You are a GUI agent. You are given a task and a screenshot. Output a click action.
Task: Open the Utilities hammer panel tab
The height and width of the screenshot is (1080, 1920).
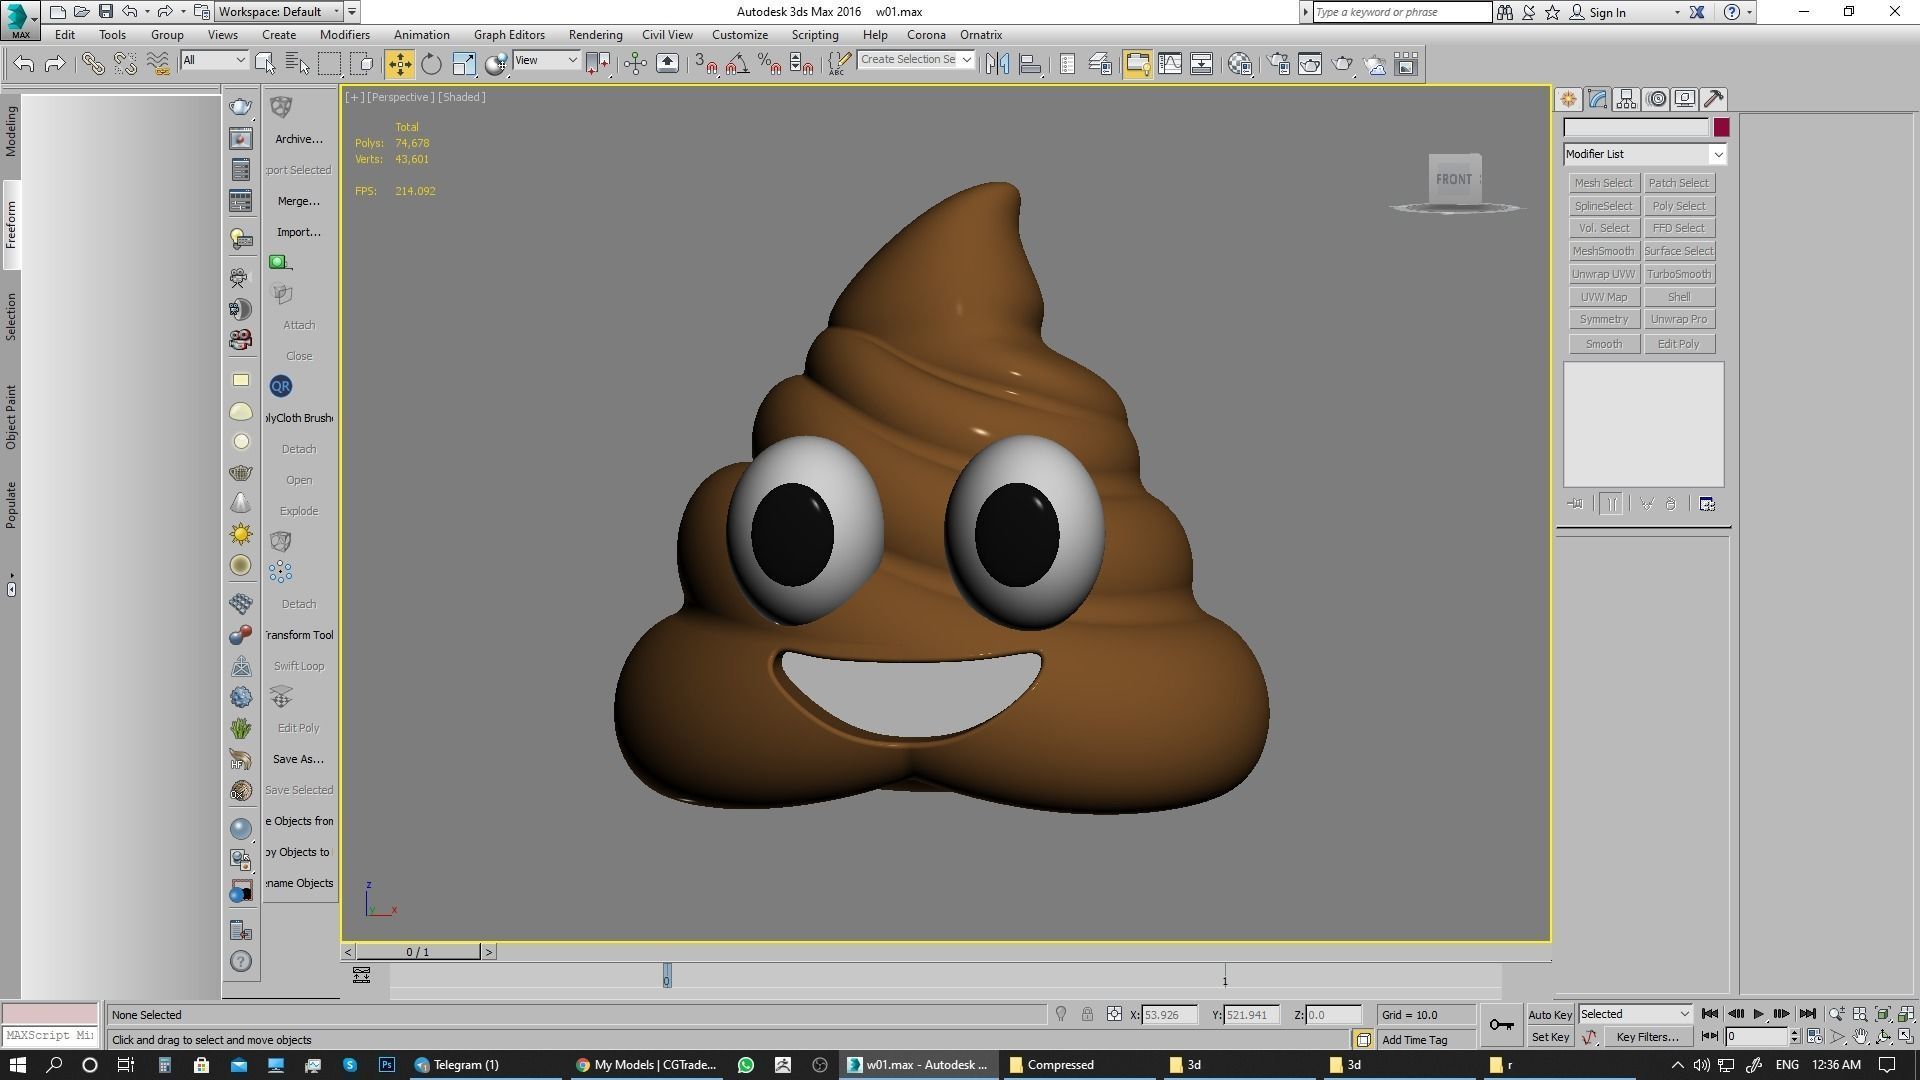(x=1713, y=99)
